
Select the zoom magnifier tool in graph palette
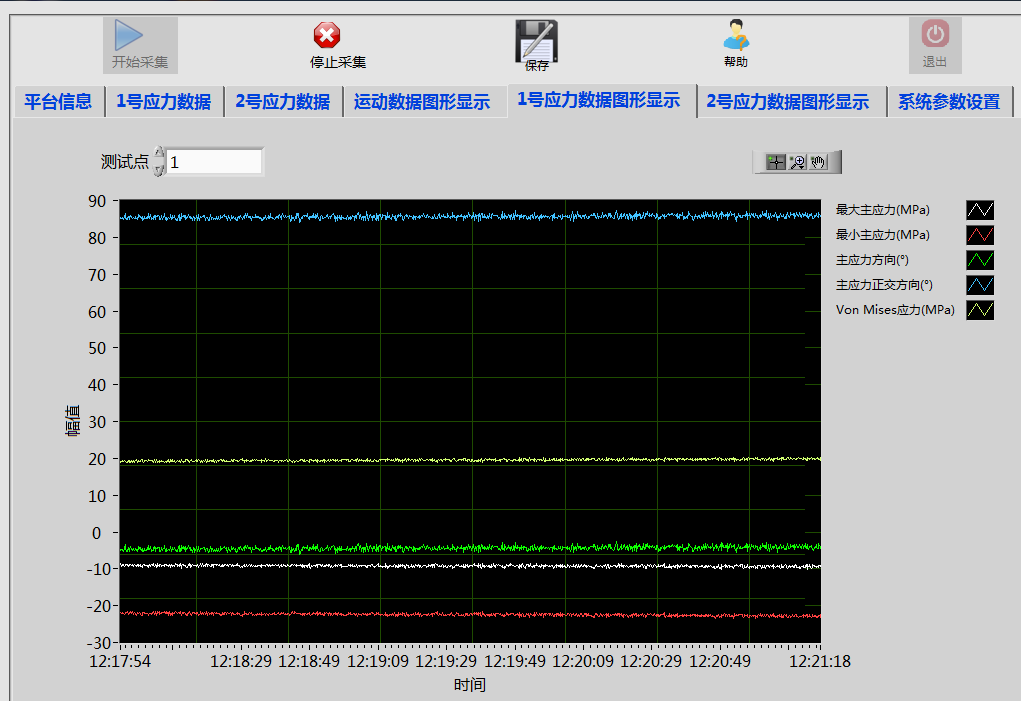click(x=798, y=162)
